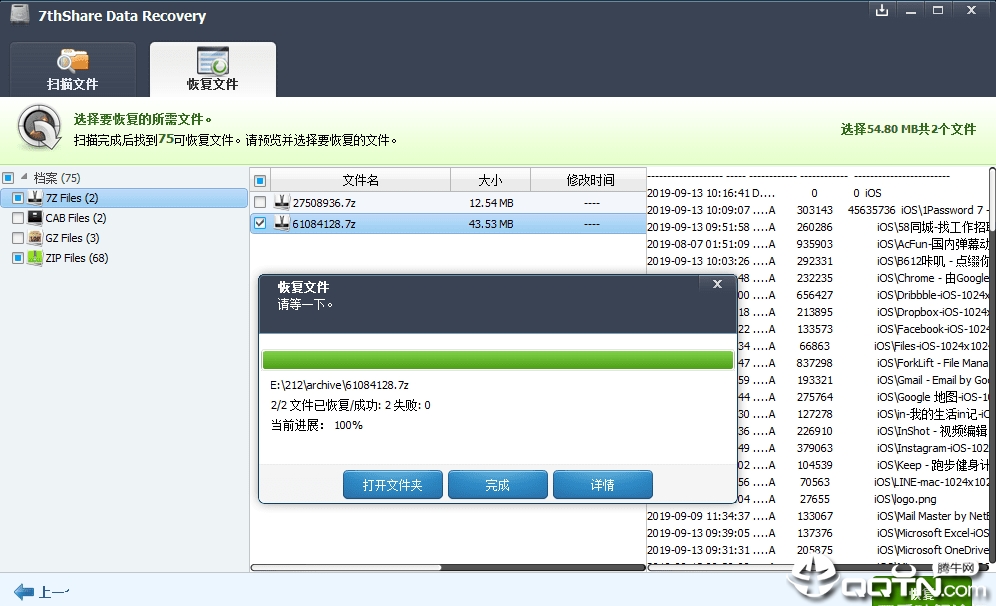Maximize the 7thShare Data Recovery window
996x606 pixels.
click(938, 10)
